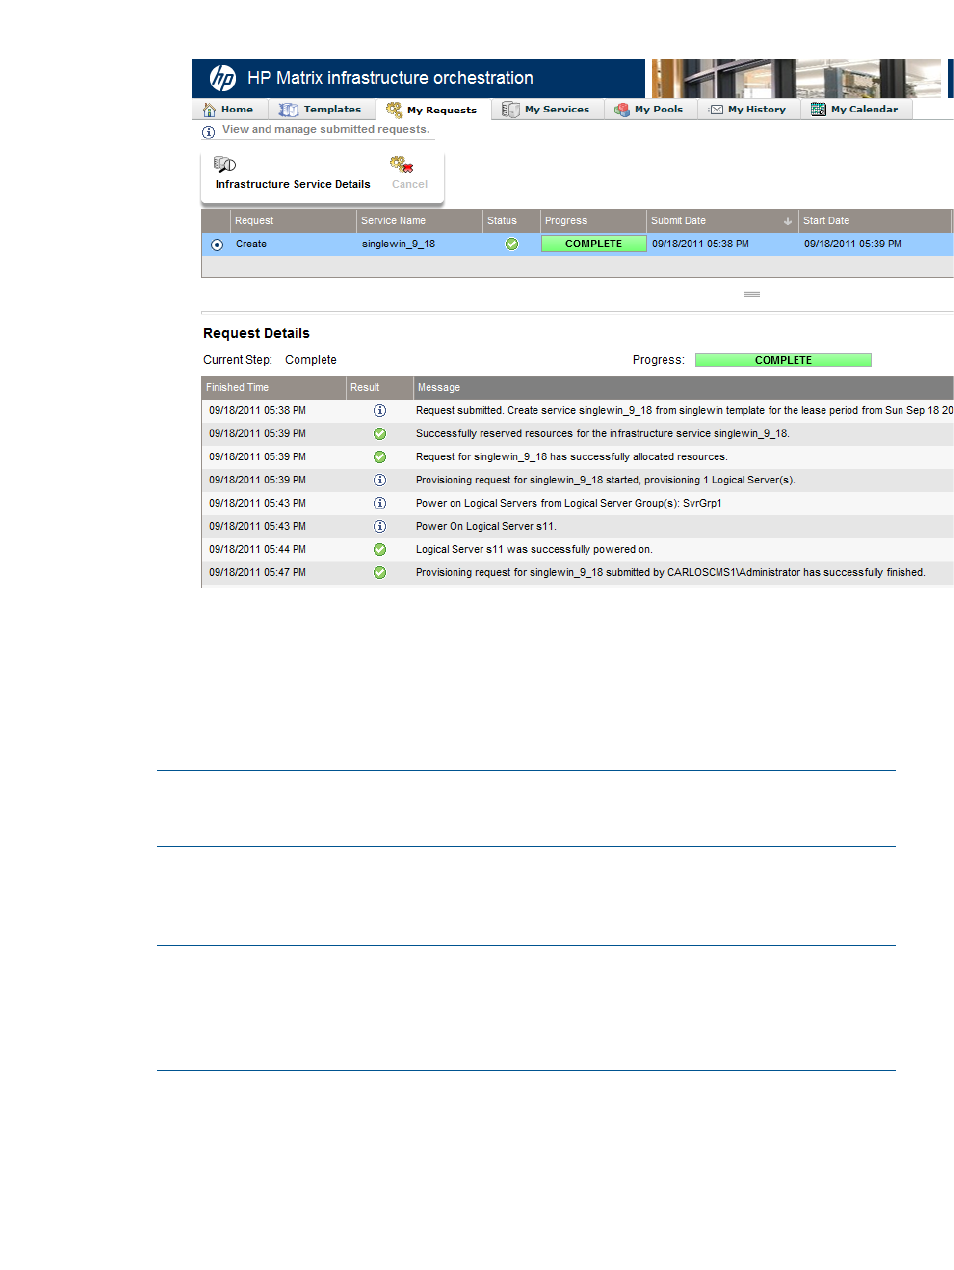This screenshot has width=954, height=1270.
Task: Click the Request Details COMPLETE progress bar
Action: [x=783, y=360]
